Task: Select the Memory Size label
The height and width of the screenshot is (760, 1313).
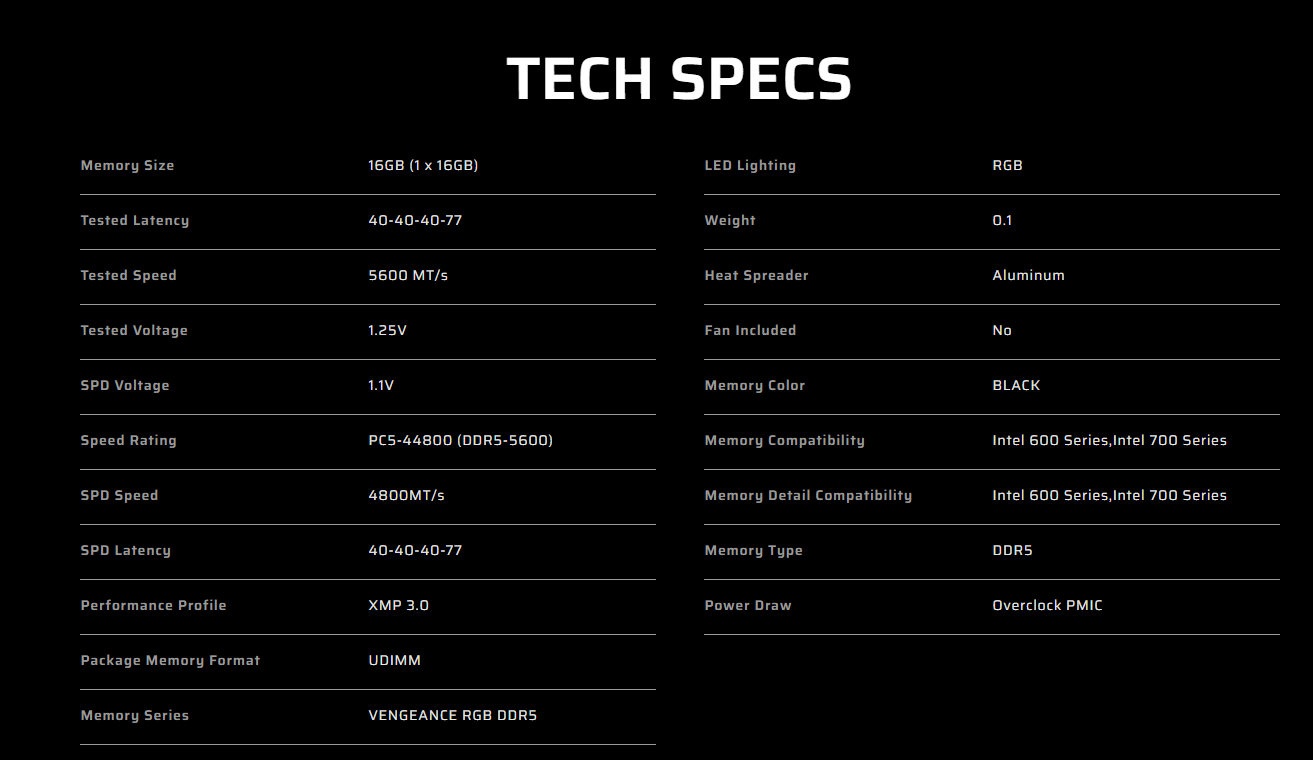Action: pos(127,165)
